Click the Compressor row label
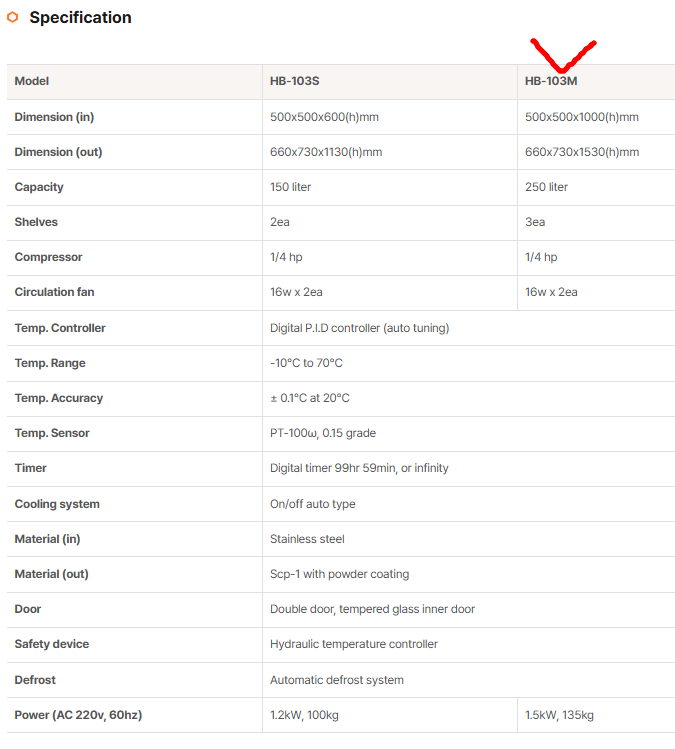 click(x=48, y=257)
